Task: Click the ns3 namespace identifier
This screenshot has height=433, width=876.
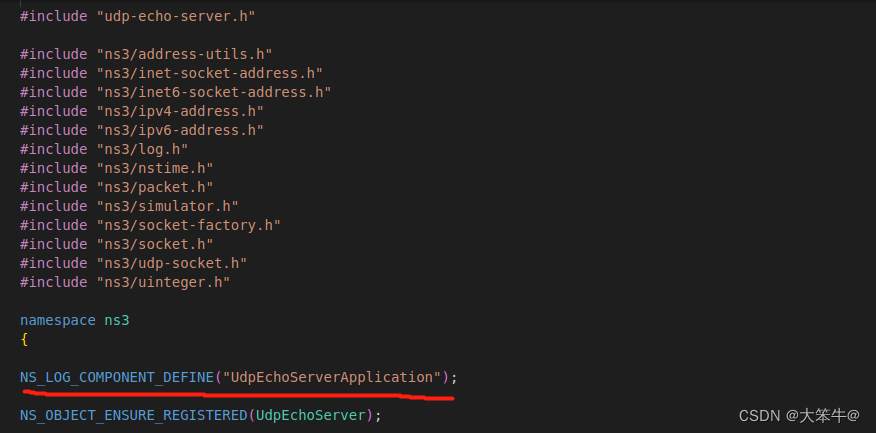Action: (117, 321)
